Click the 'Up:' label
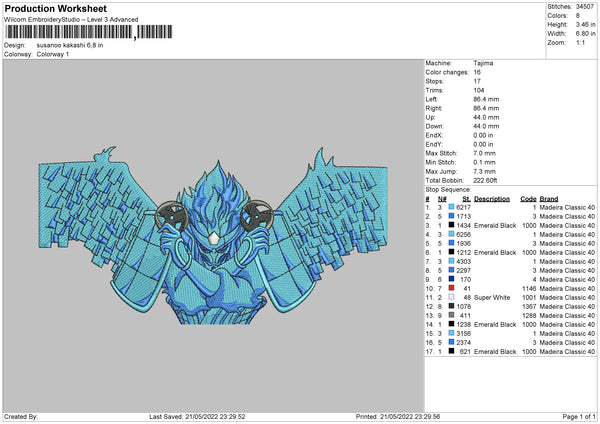 430,117
